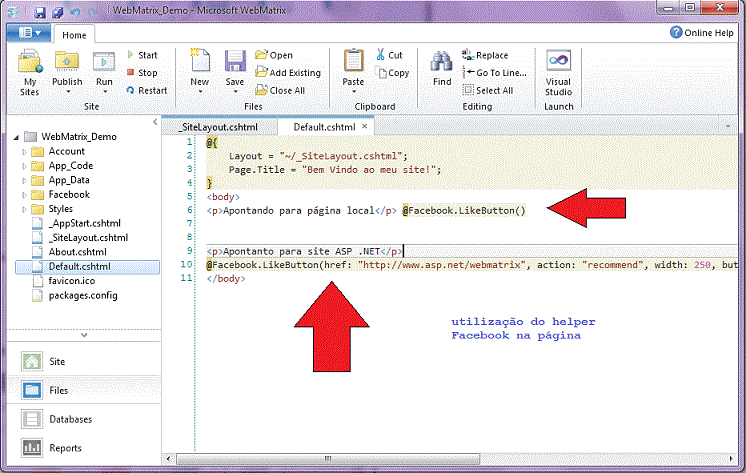This screenshot has width=746, height=473.
Task: Click quick access save icon
Action: click(x=40, y=11)
